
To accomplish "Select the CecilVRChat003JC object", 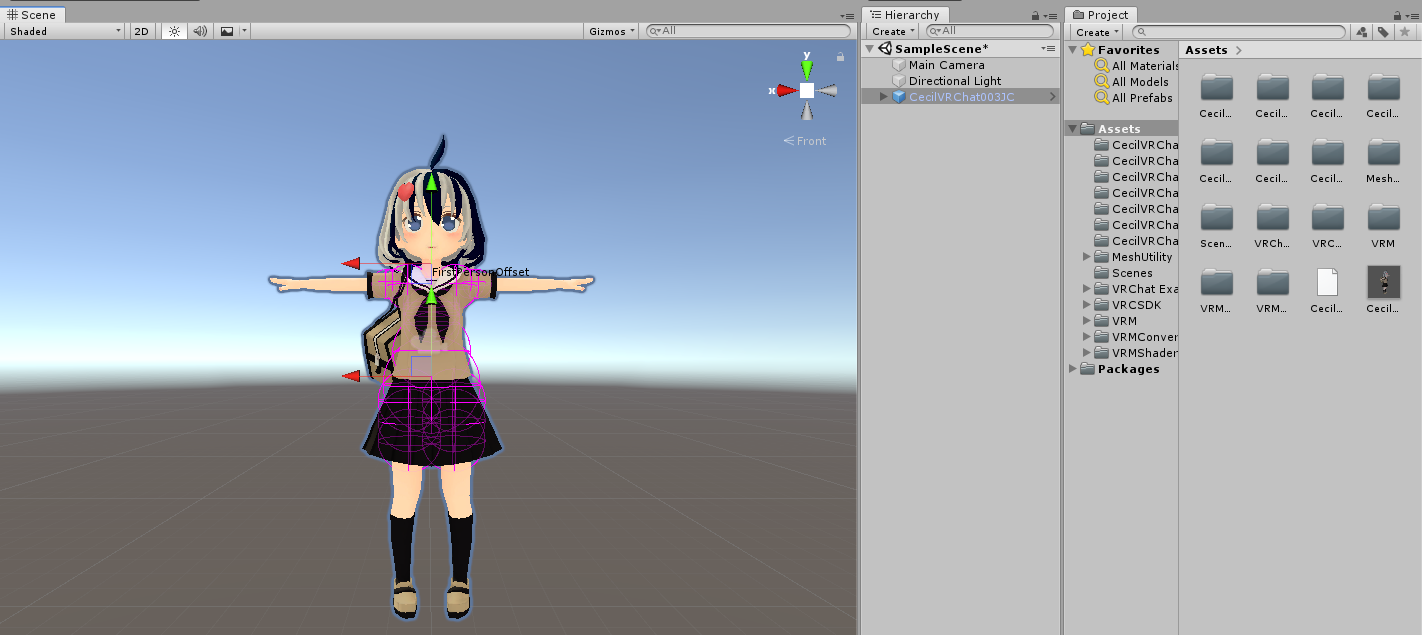I will [960, 97].
